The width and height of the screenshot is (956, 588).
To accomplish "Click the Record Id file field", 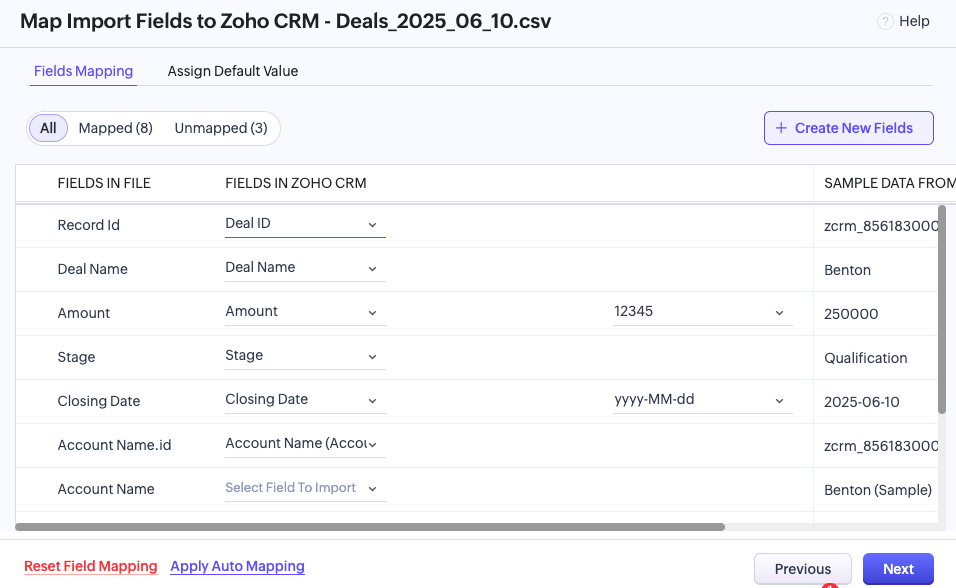I will [x=88, y=225].
